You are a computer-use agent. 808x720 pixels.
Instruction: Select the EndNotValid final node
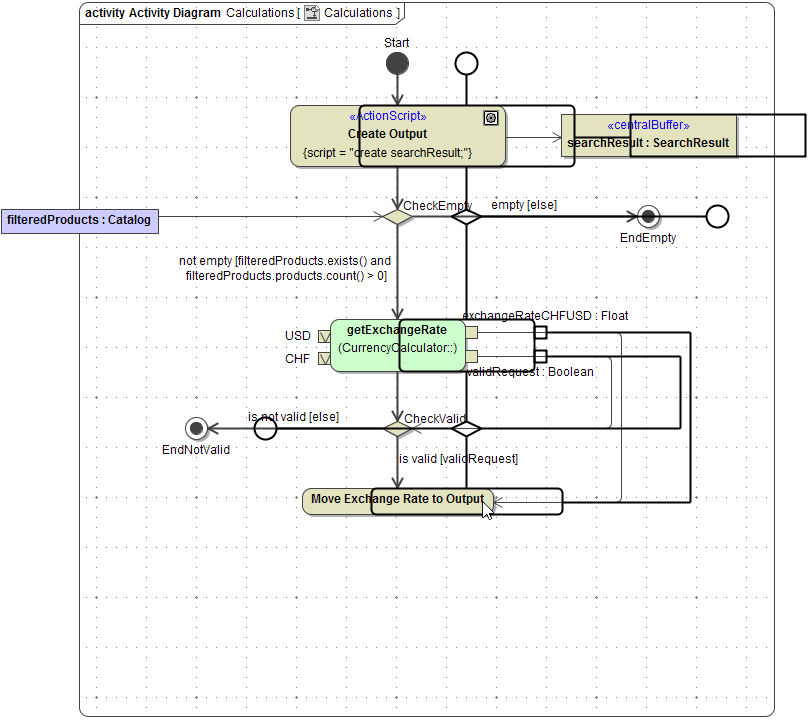[196, 428]
